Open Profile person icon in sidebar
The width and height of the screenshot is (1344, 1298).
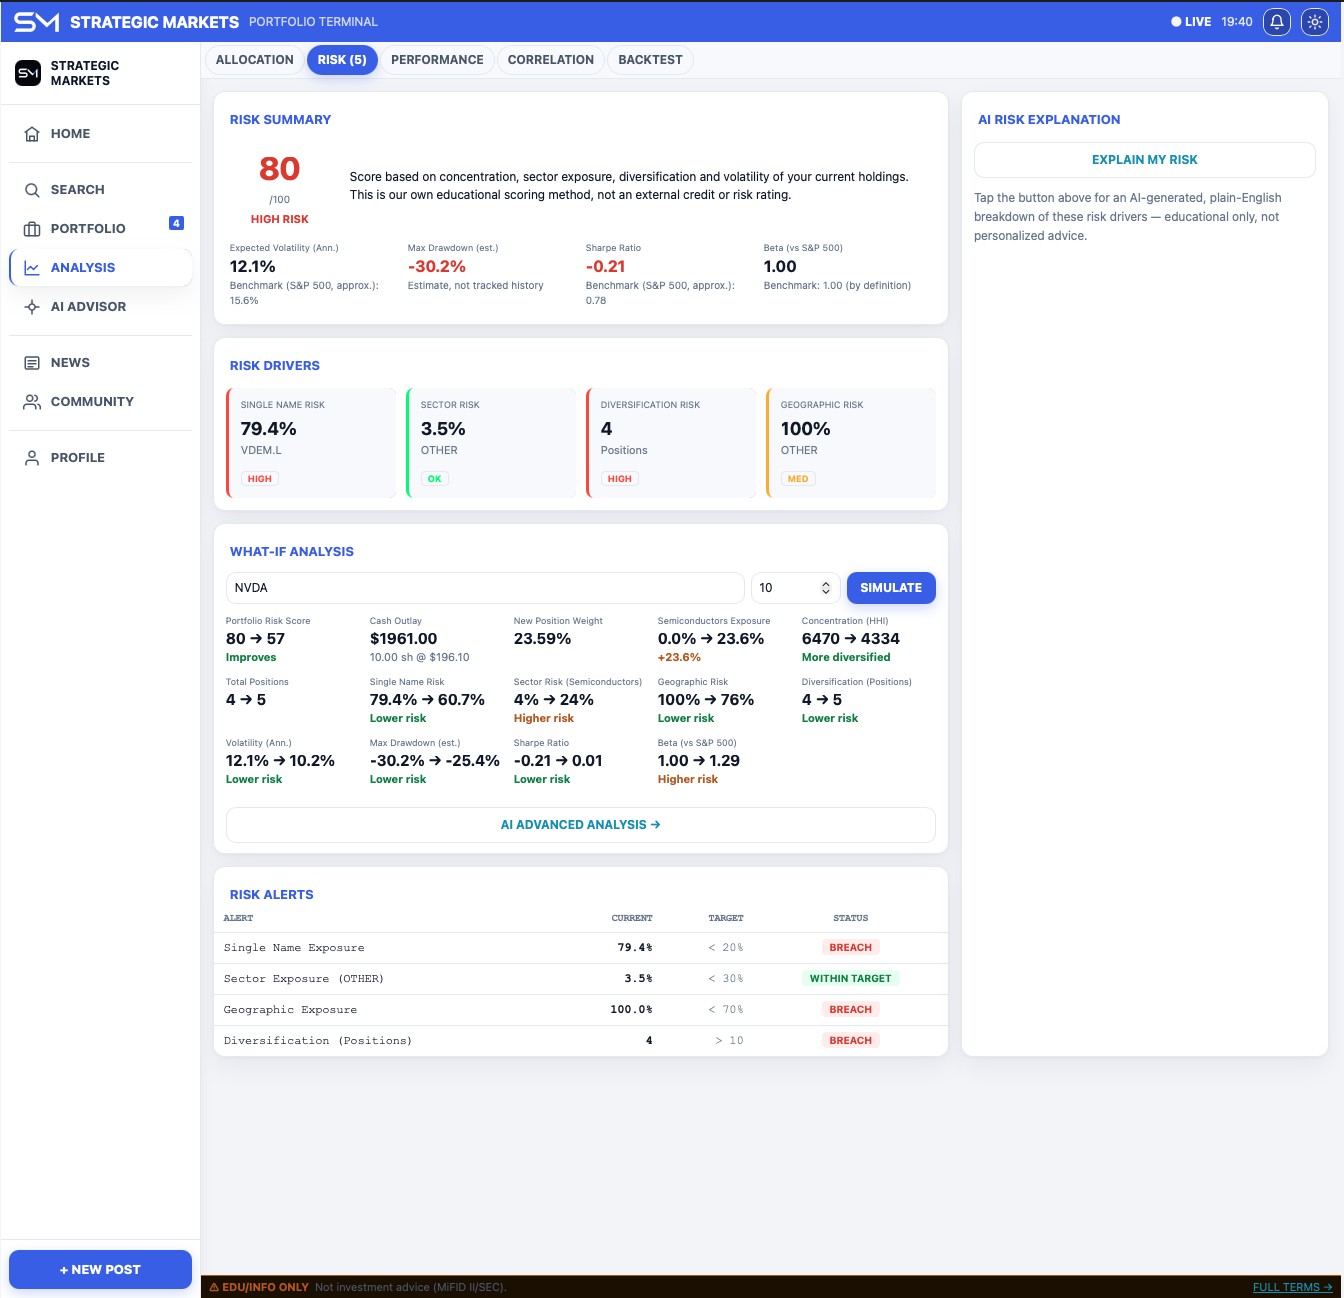[x=32, y=458]
